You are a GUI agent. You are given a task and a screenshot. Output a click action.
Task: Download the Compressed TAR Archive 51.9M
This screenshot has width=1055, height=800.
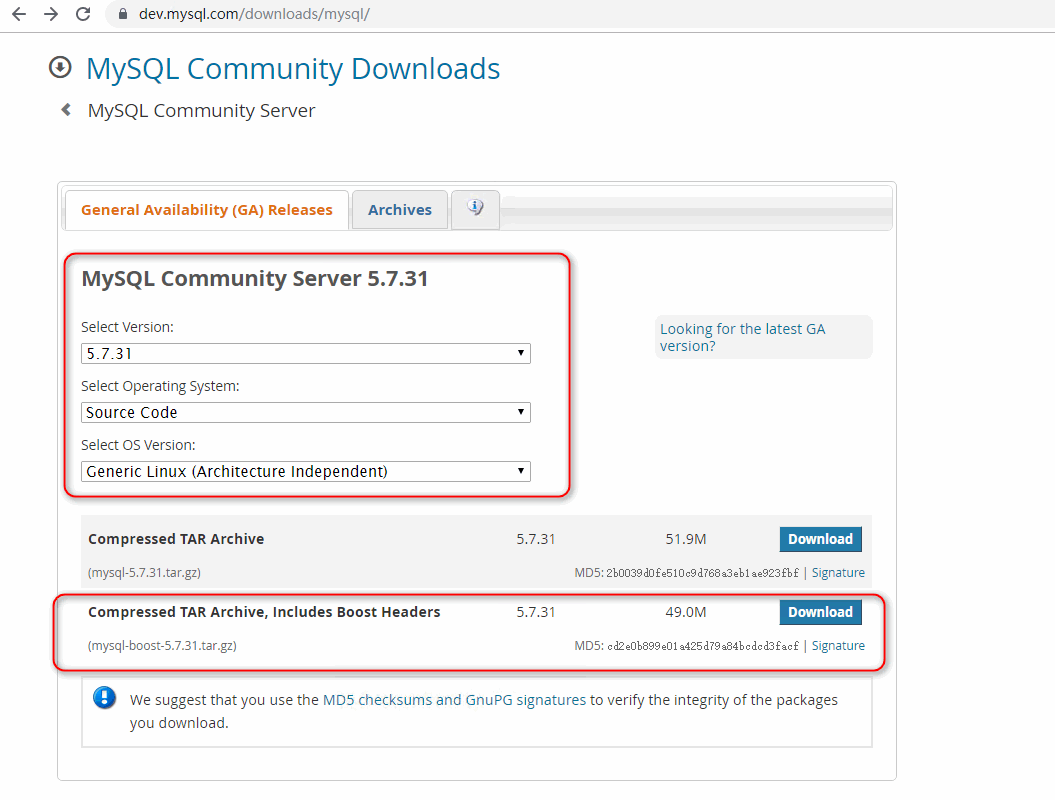(x=820, y=539)
